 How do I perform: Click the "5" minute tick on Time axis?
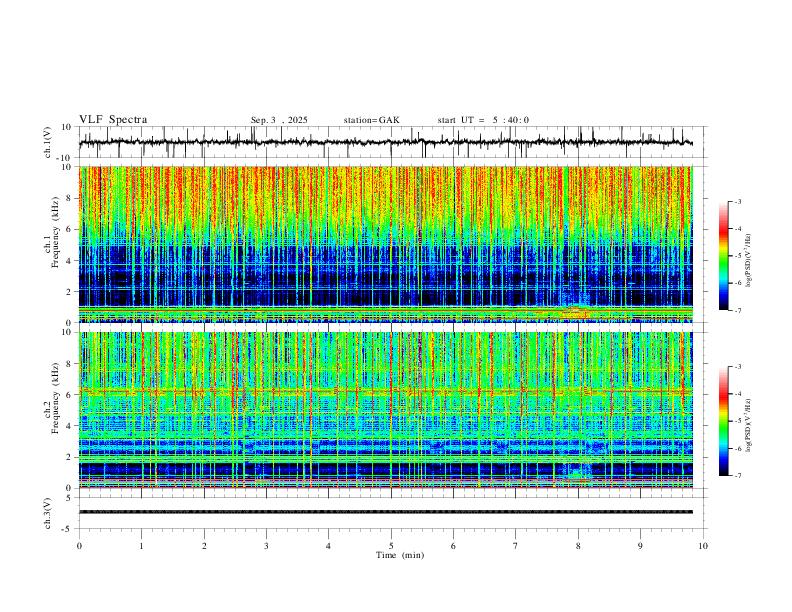pyautogui.click(x=391, y=546)
